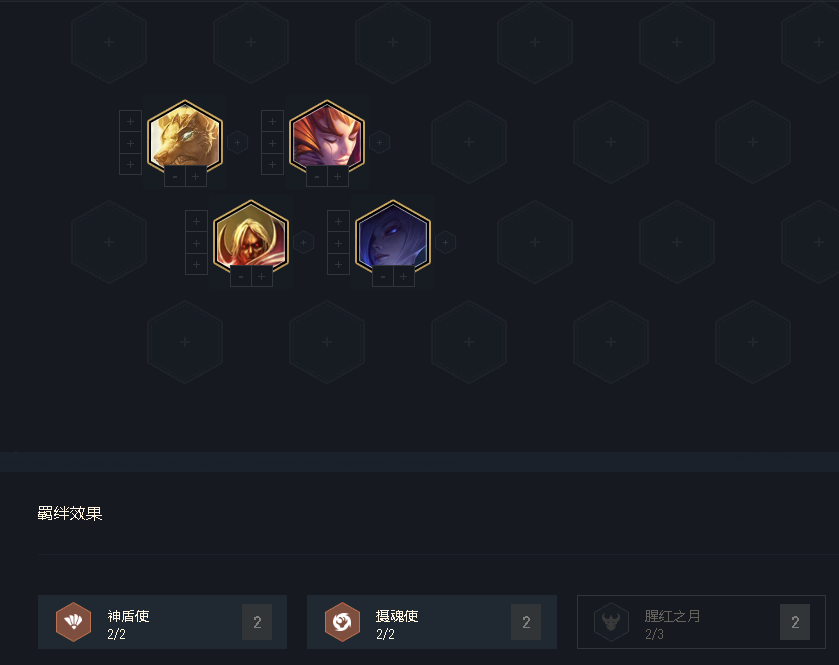Select the blue-skinned Elise champion portrait
Screen dimensions: 839x665
click(393, 236)
